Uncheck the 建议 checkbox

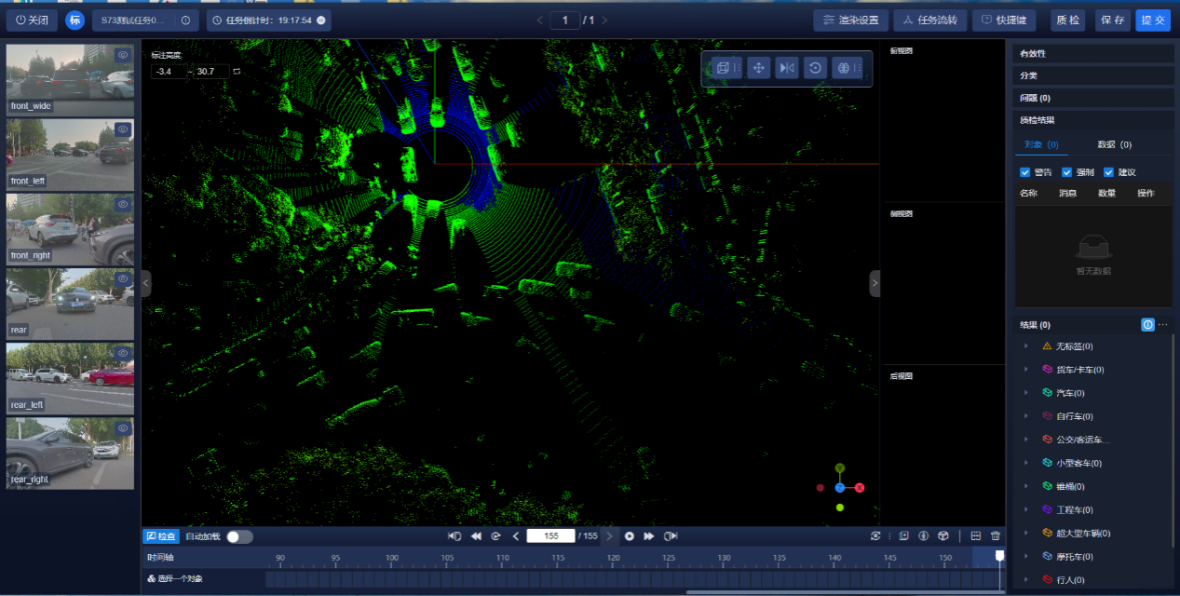coord(1109,172)
